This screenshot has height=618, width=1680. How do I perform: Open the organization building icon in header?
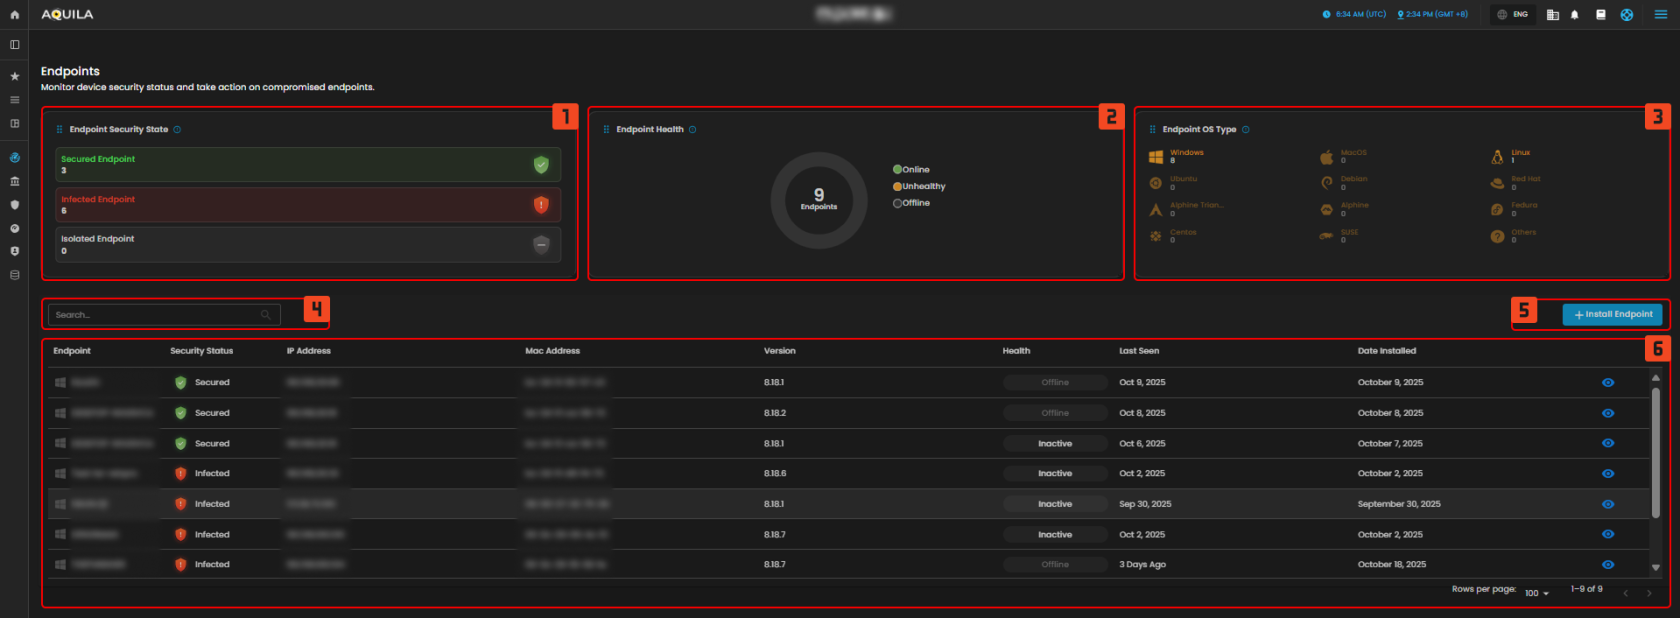(x=1553, y=15)
